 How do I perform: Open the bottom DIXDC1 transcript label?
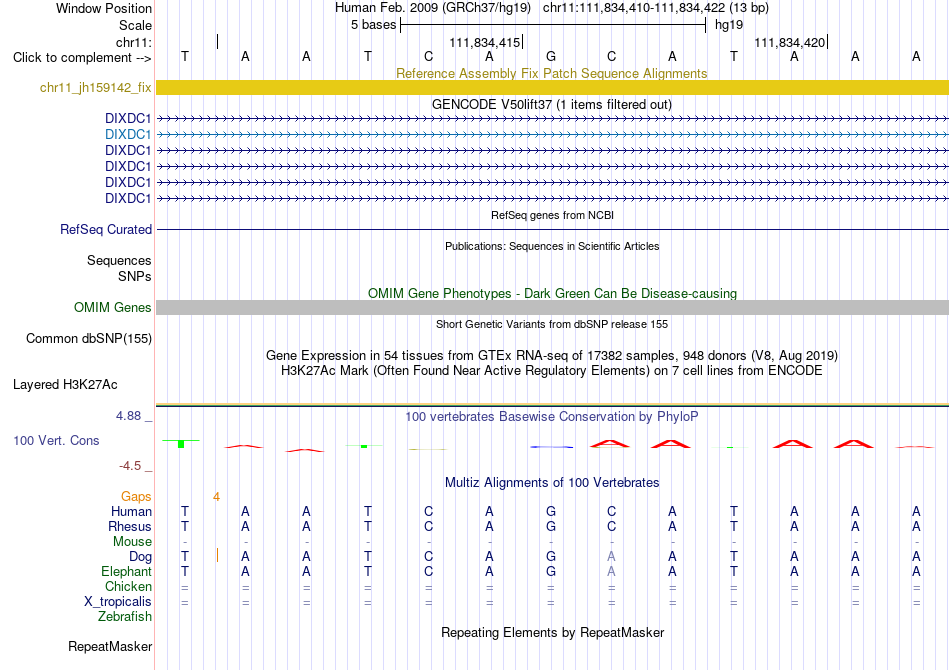coord(127,198)
